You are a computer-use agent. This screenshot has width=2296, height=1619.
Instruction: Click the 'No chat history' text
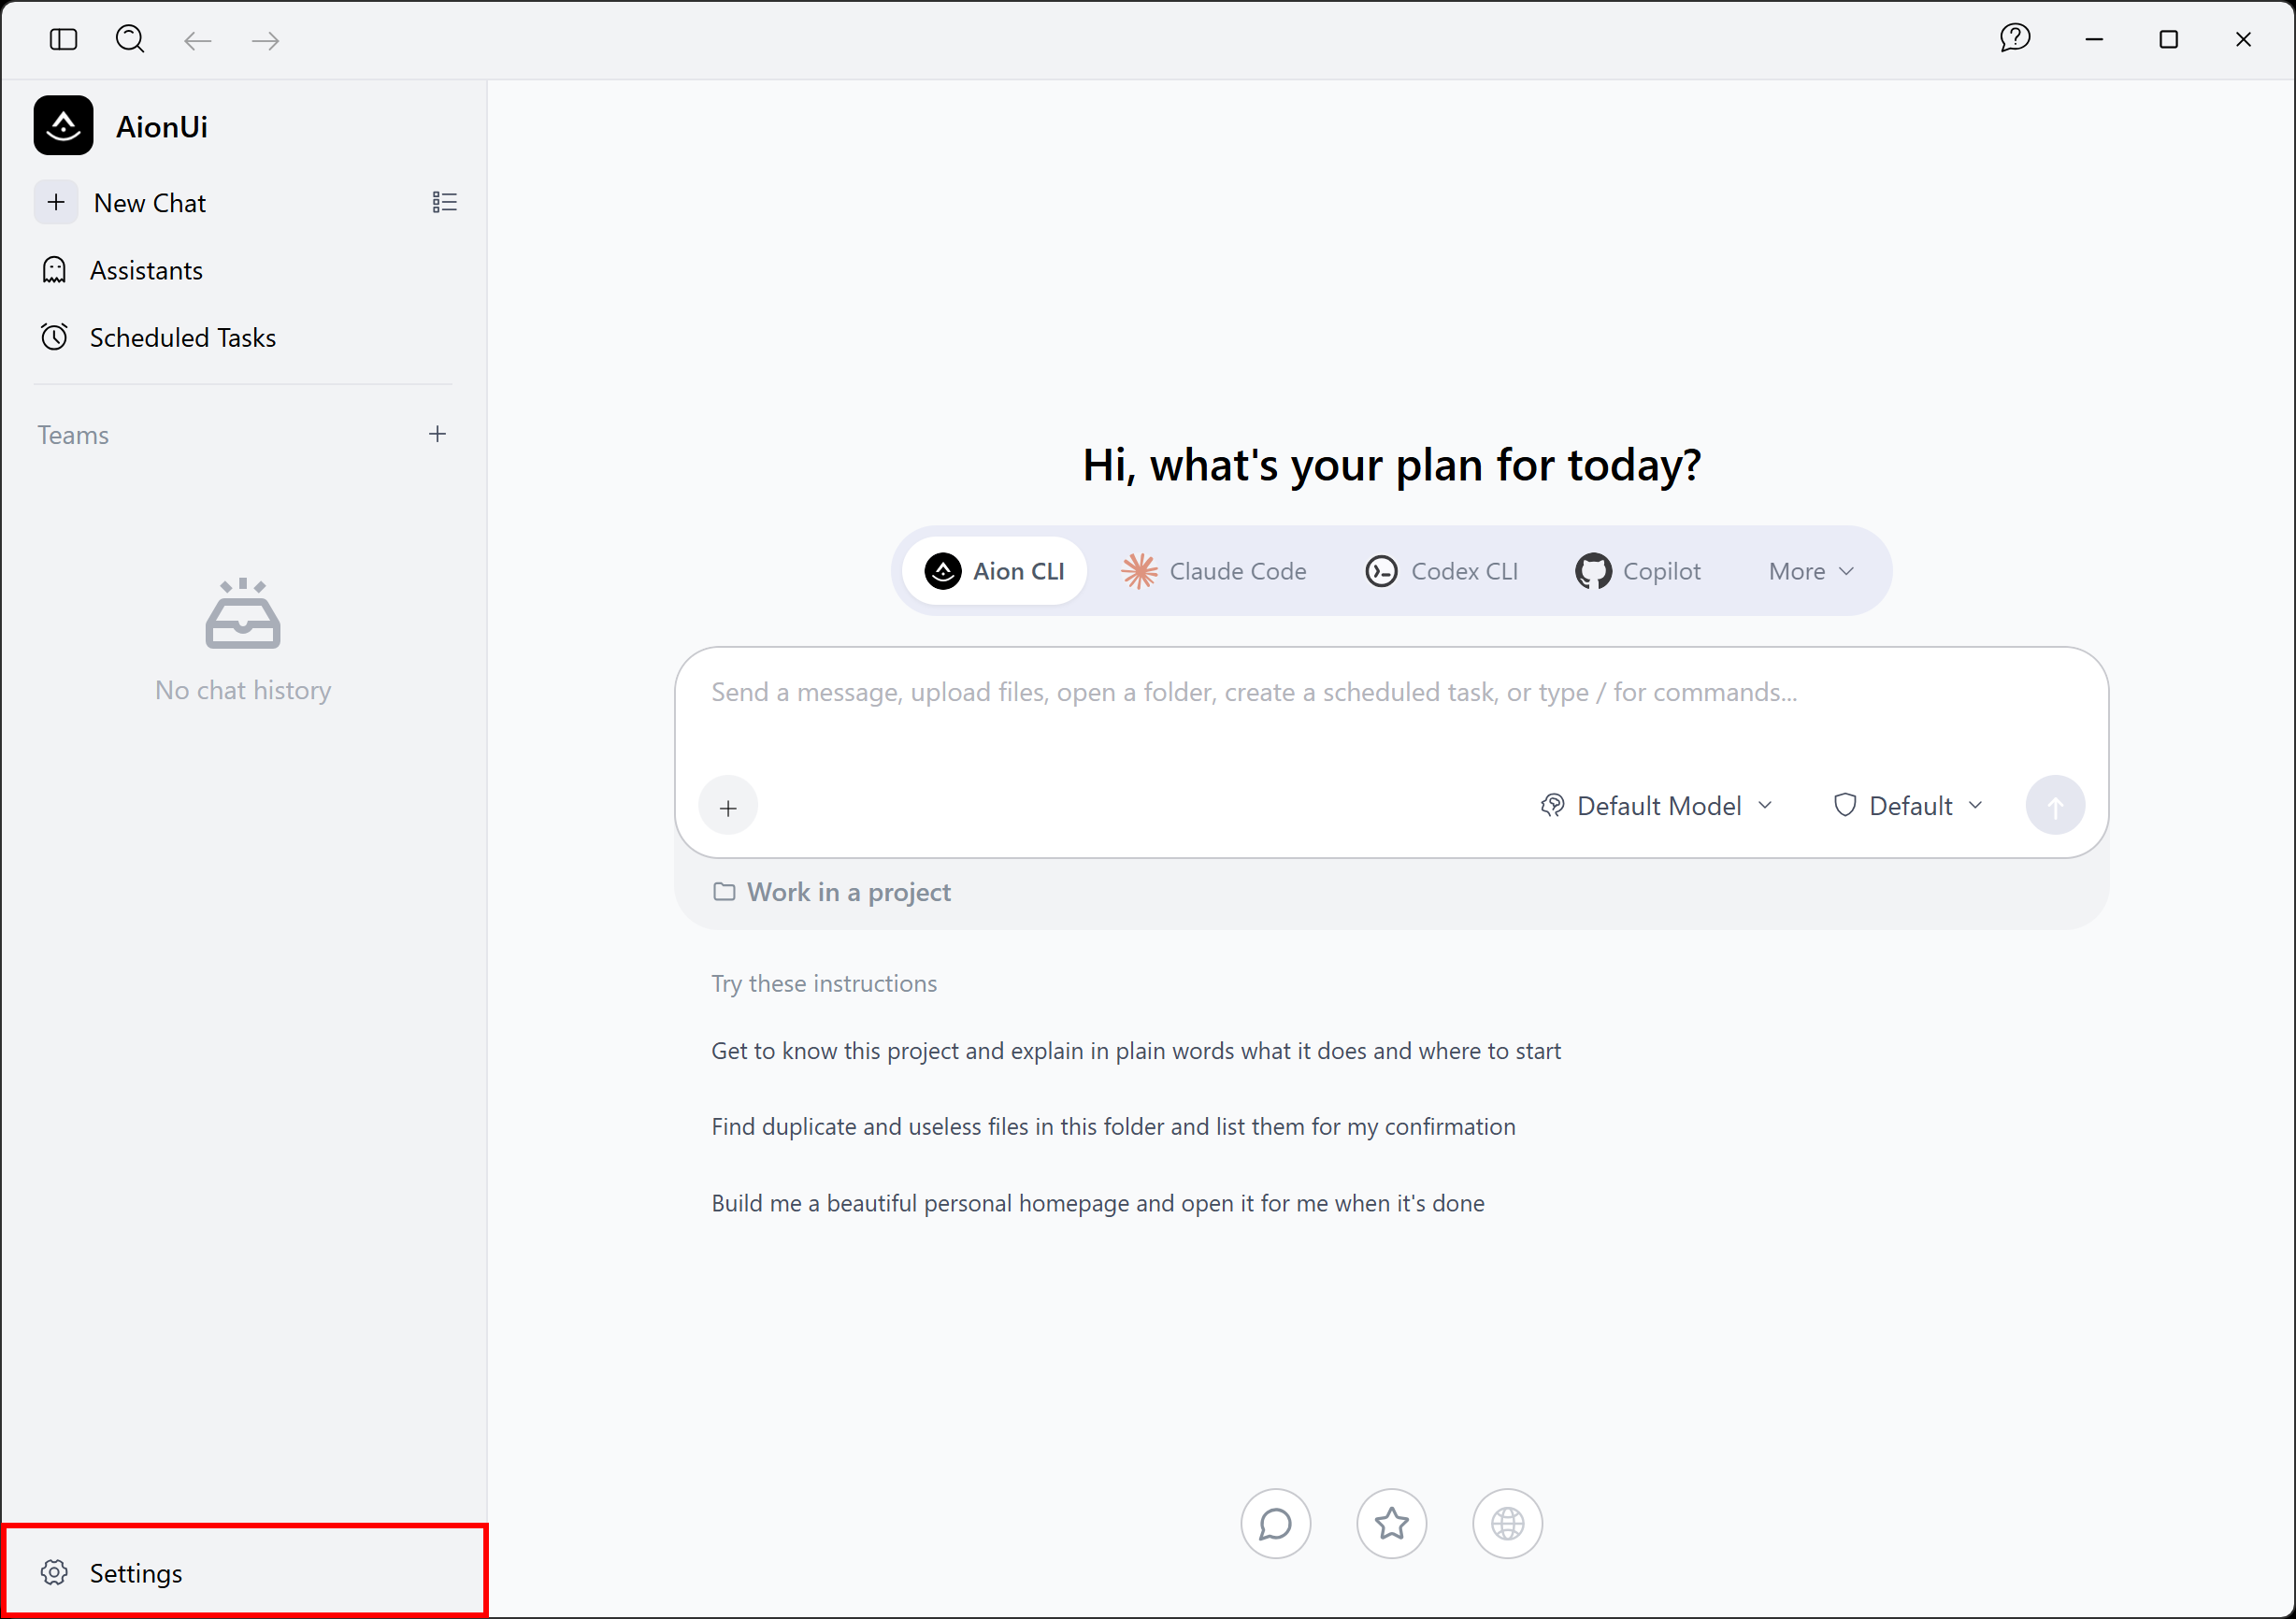(243, 690)
